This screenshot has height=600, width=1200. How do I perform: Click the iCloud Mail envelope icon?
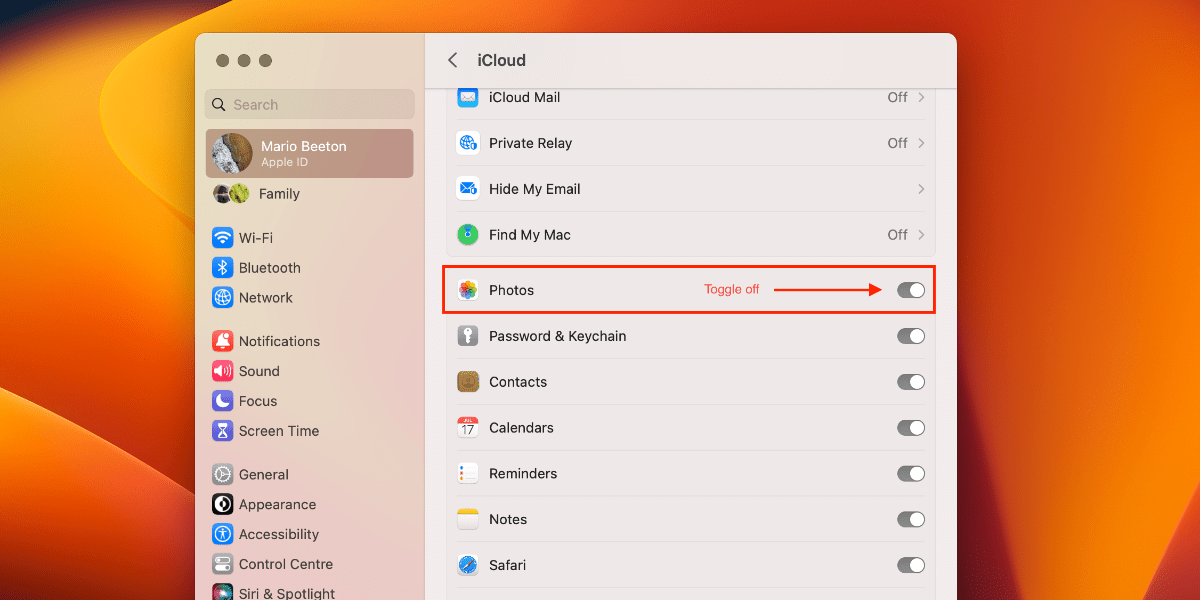click(467, 97)
